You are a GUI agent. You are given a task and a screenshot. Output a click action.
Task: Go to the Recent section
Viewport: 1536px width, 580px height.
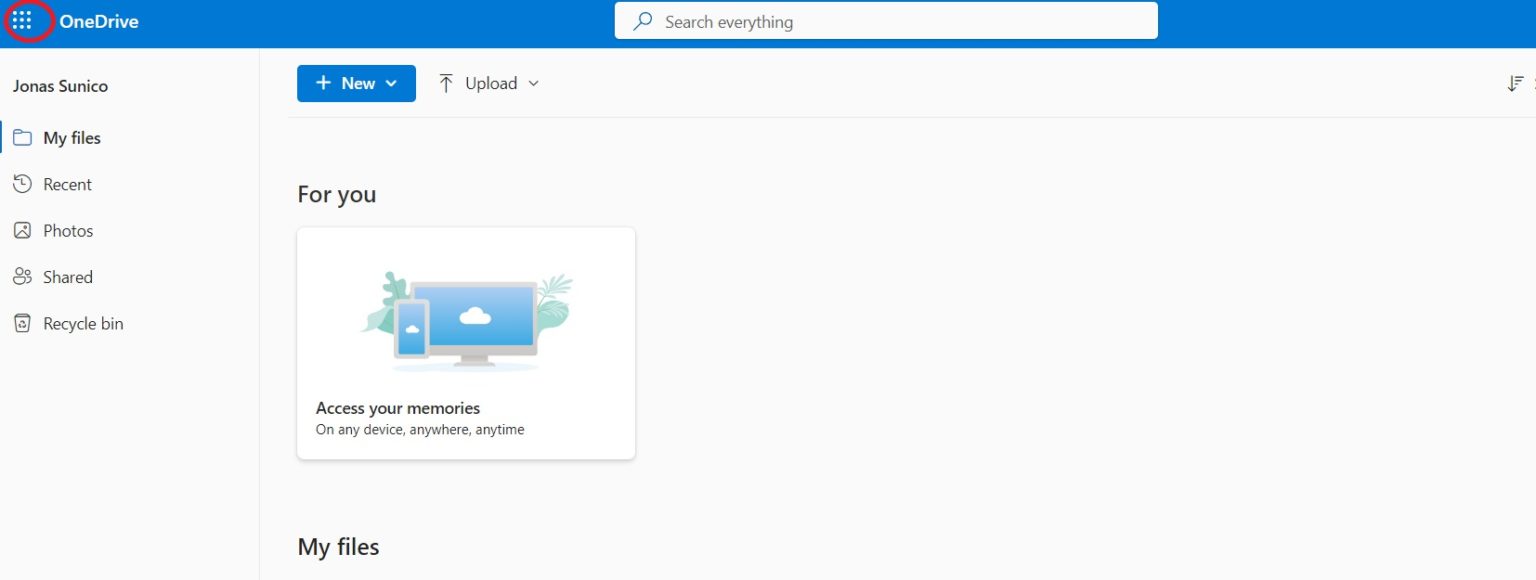[67, 183]
